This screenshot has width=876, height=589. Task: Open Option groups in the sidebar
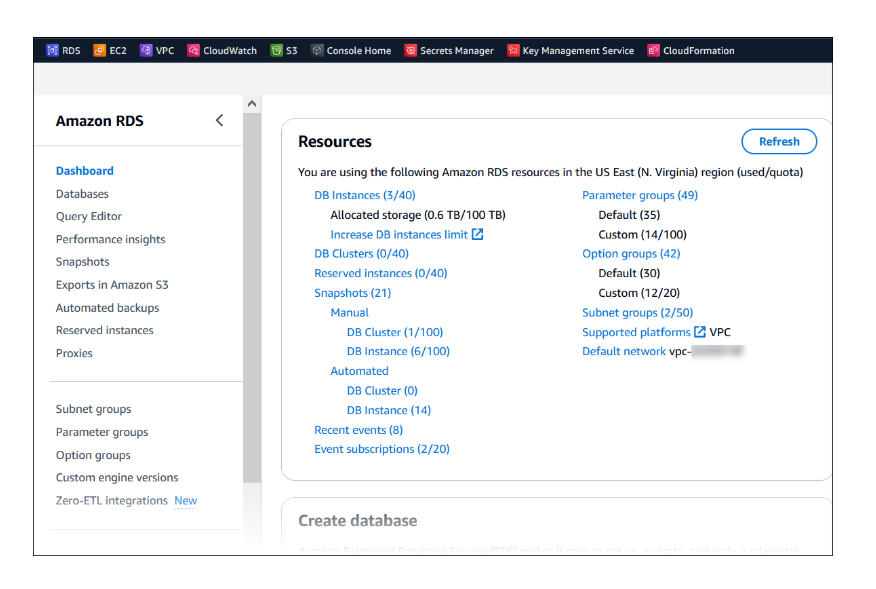coord(93,455)
